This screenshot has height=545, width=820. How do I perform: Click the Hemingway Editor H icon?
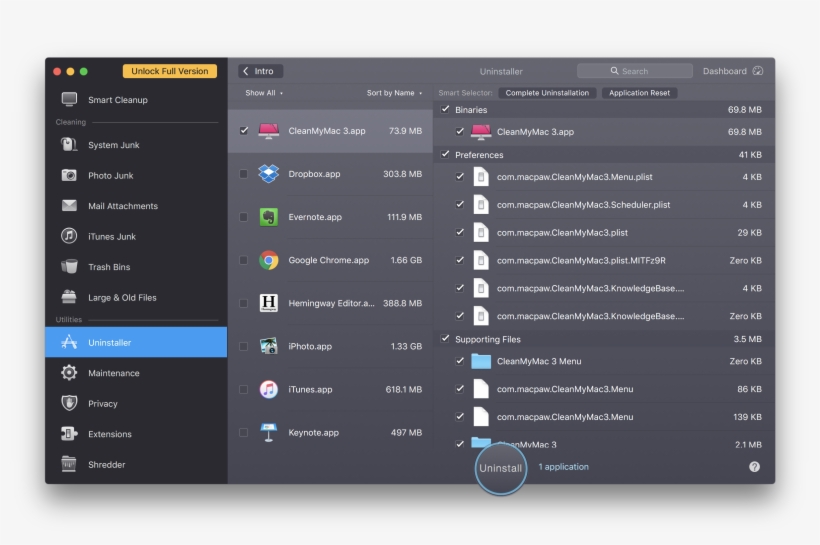click(269, 303)
